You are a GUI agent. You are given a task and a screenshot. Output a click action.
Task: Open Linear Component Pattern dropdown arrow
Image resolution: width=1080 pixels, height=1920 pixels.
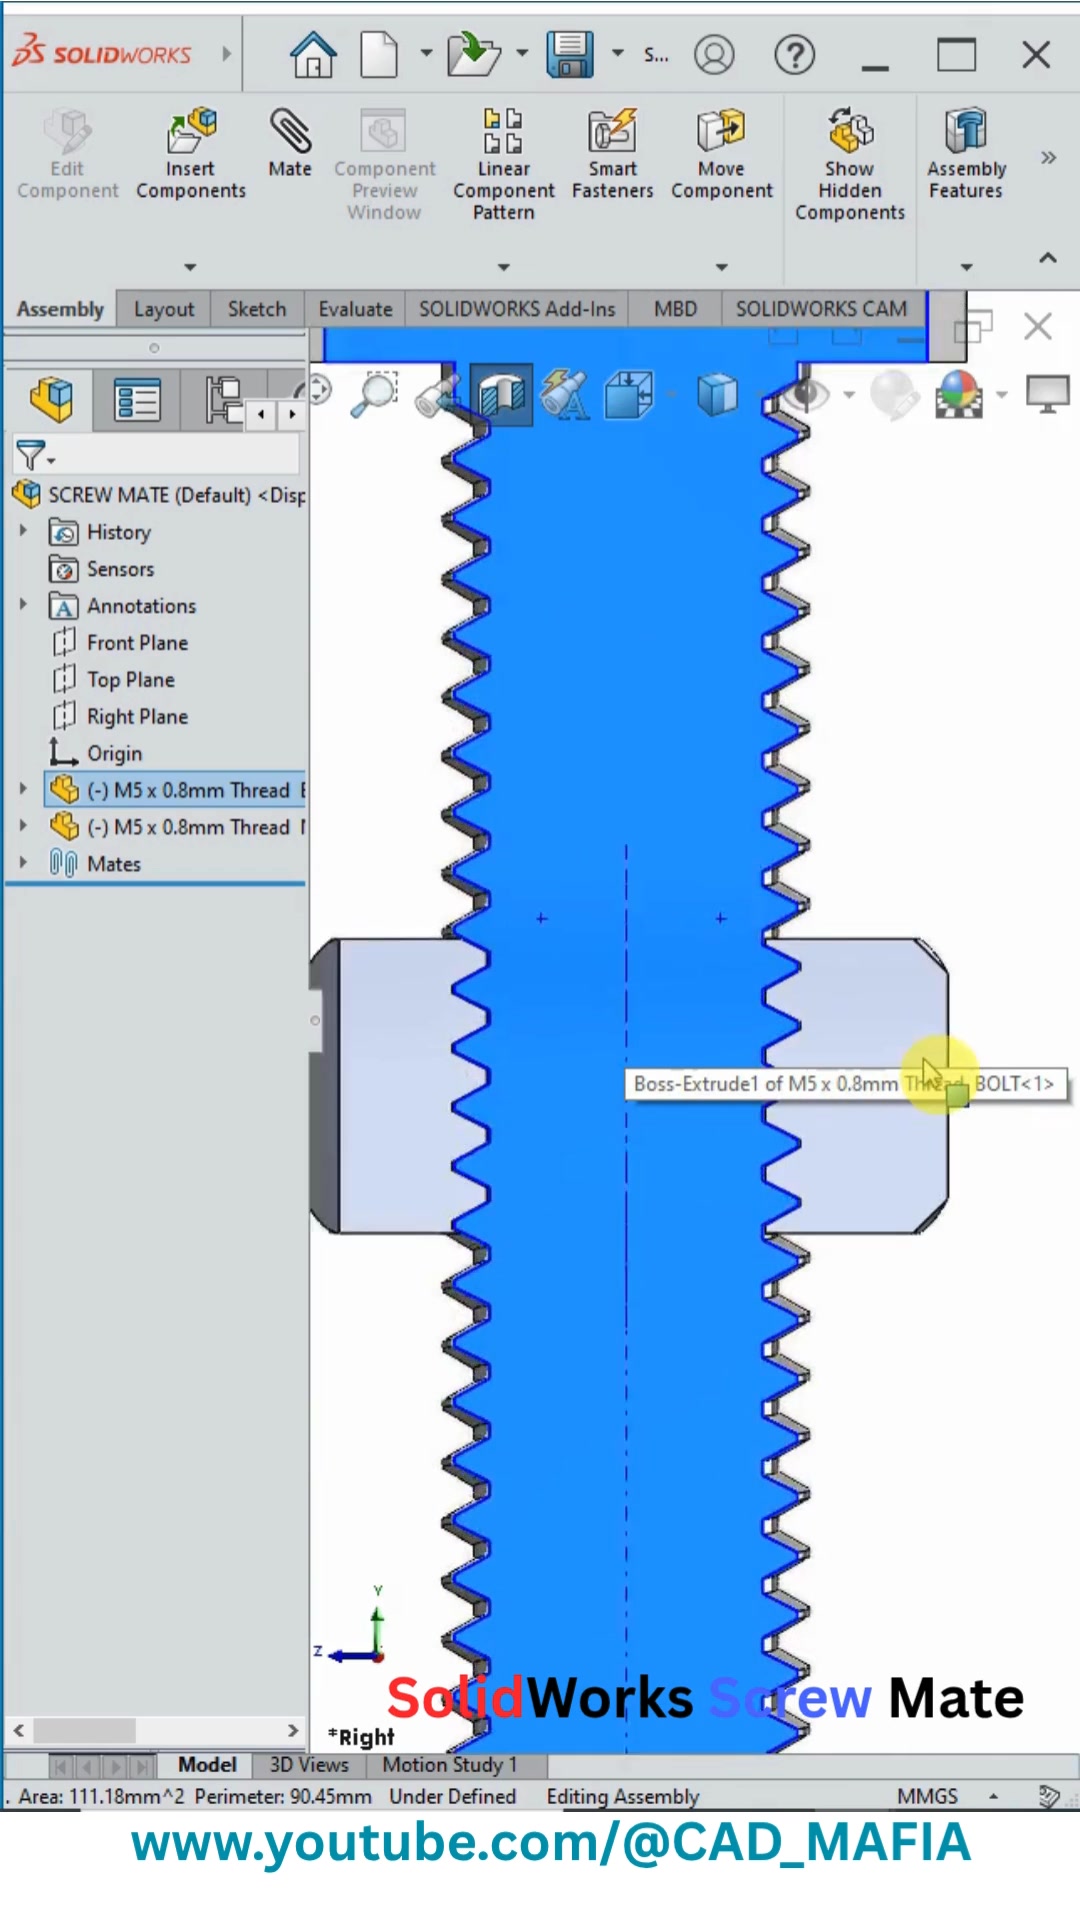tap(504, 267)
